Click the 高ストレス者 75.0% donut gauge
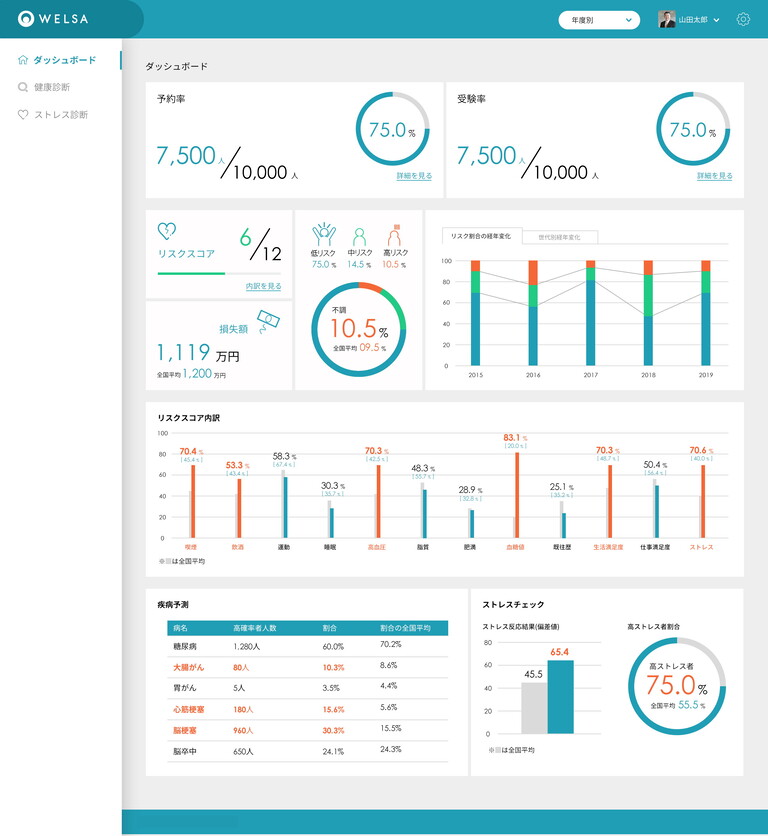 677,686
